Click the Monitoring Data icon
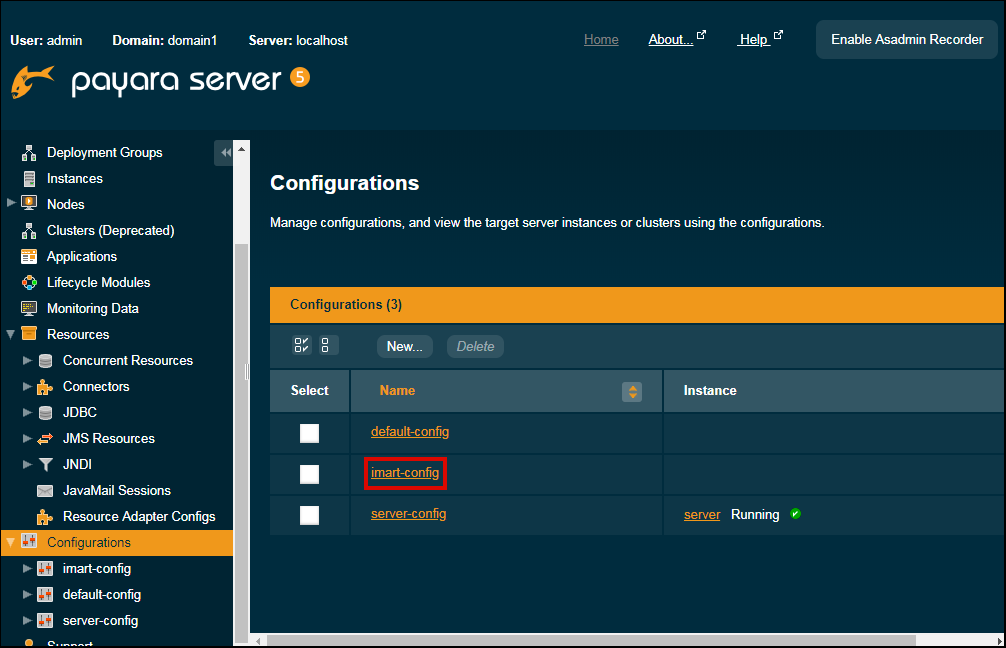The height and width of the screenshot is (648, 1006). pyautogui.click(x=29, y=309)
